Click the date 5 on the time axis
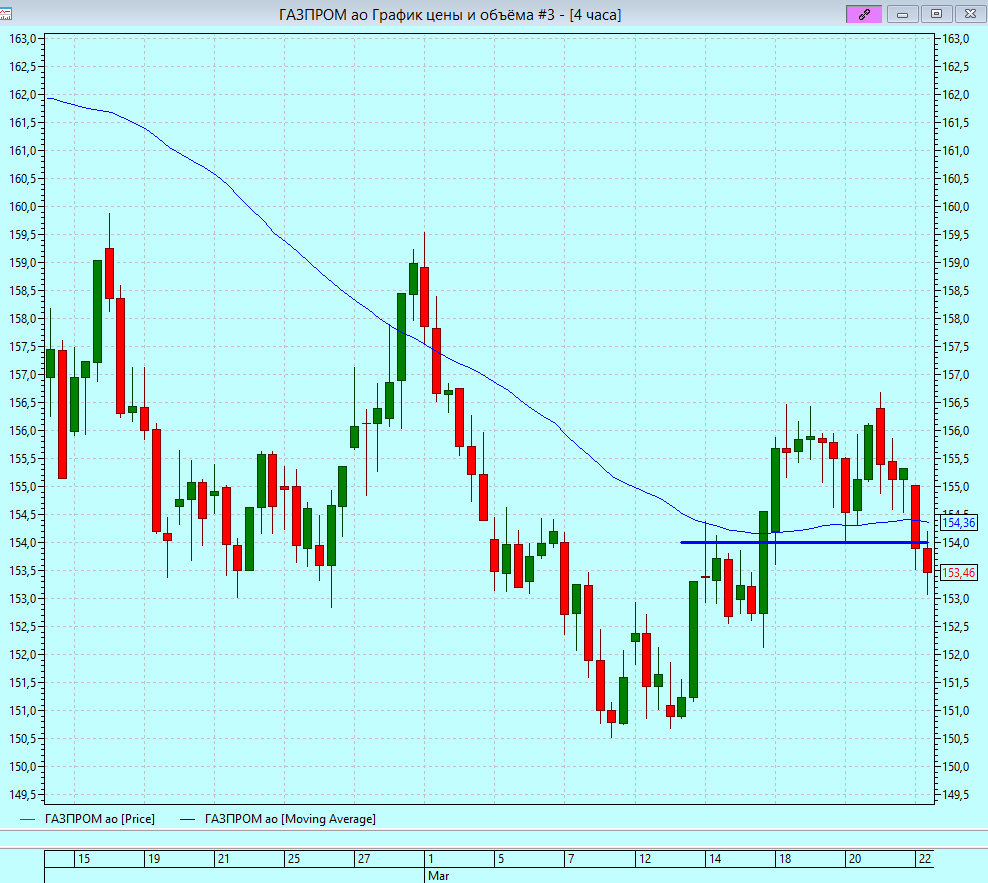The height and width of the screenshot is (883, 988). point(501,858)
